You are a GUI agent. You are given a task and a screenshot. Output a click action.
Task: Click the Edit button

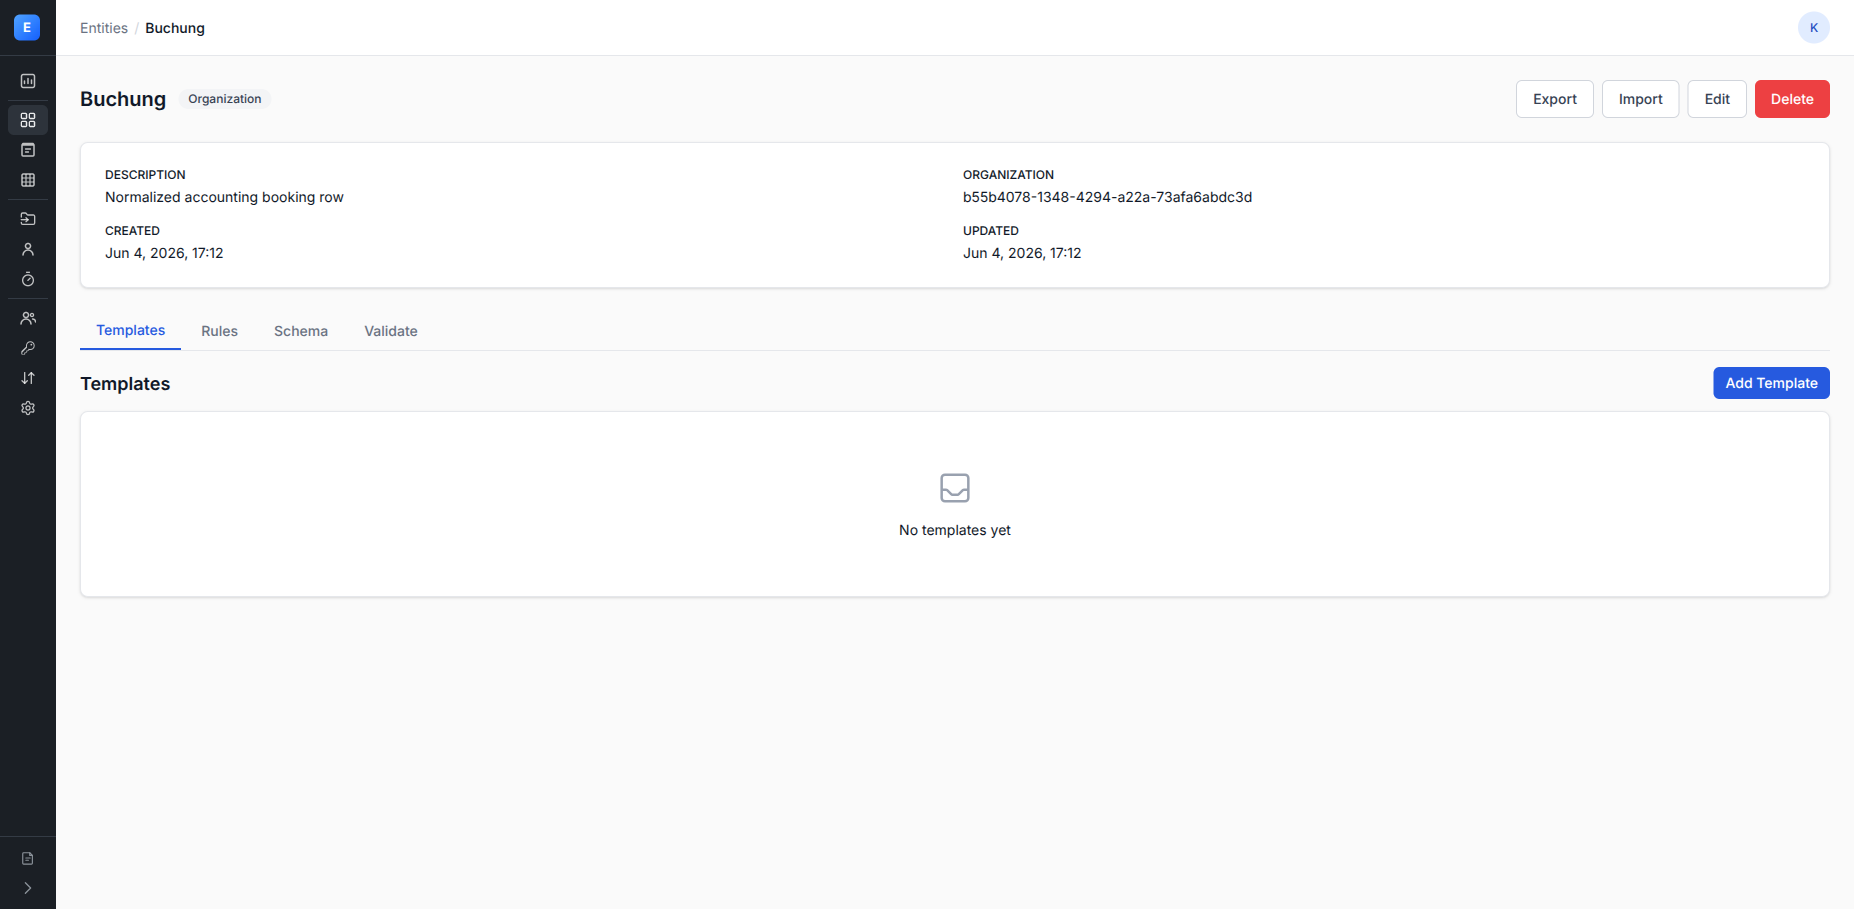pyautogui.click(x=1717, y=99)
